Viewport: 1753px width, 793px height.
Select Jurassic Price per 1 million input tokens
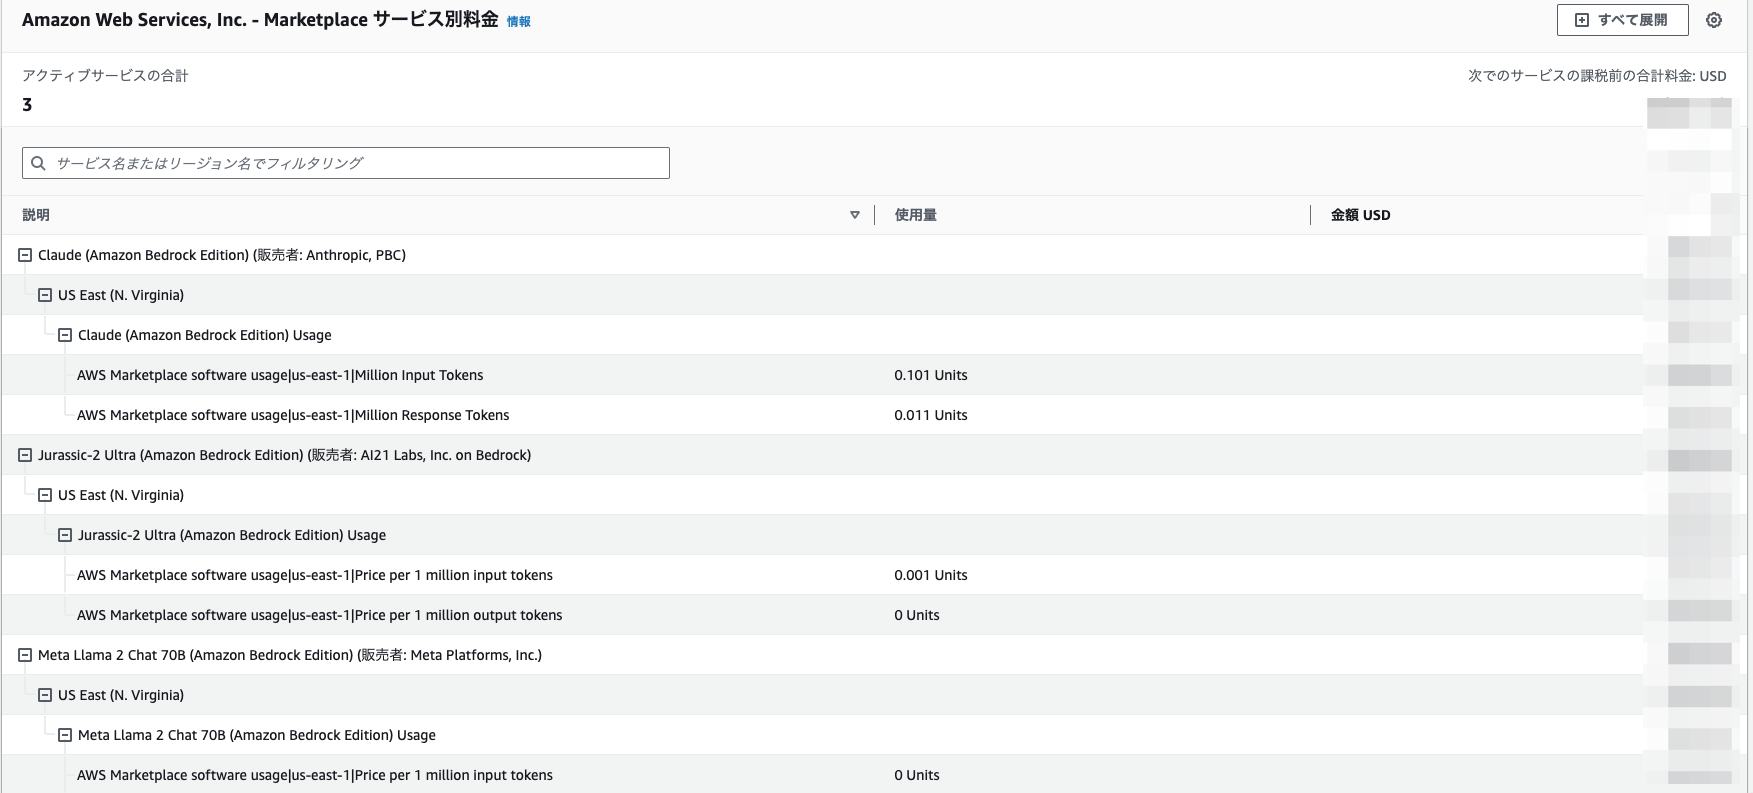point(315,575)
